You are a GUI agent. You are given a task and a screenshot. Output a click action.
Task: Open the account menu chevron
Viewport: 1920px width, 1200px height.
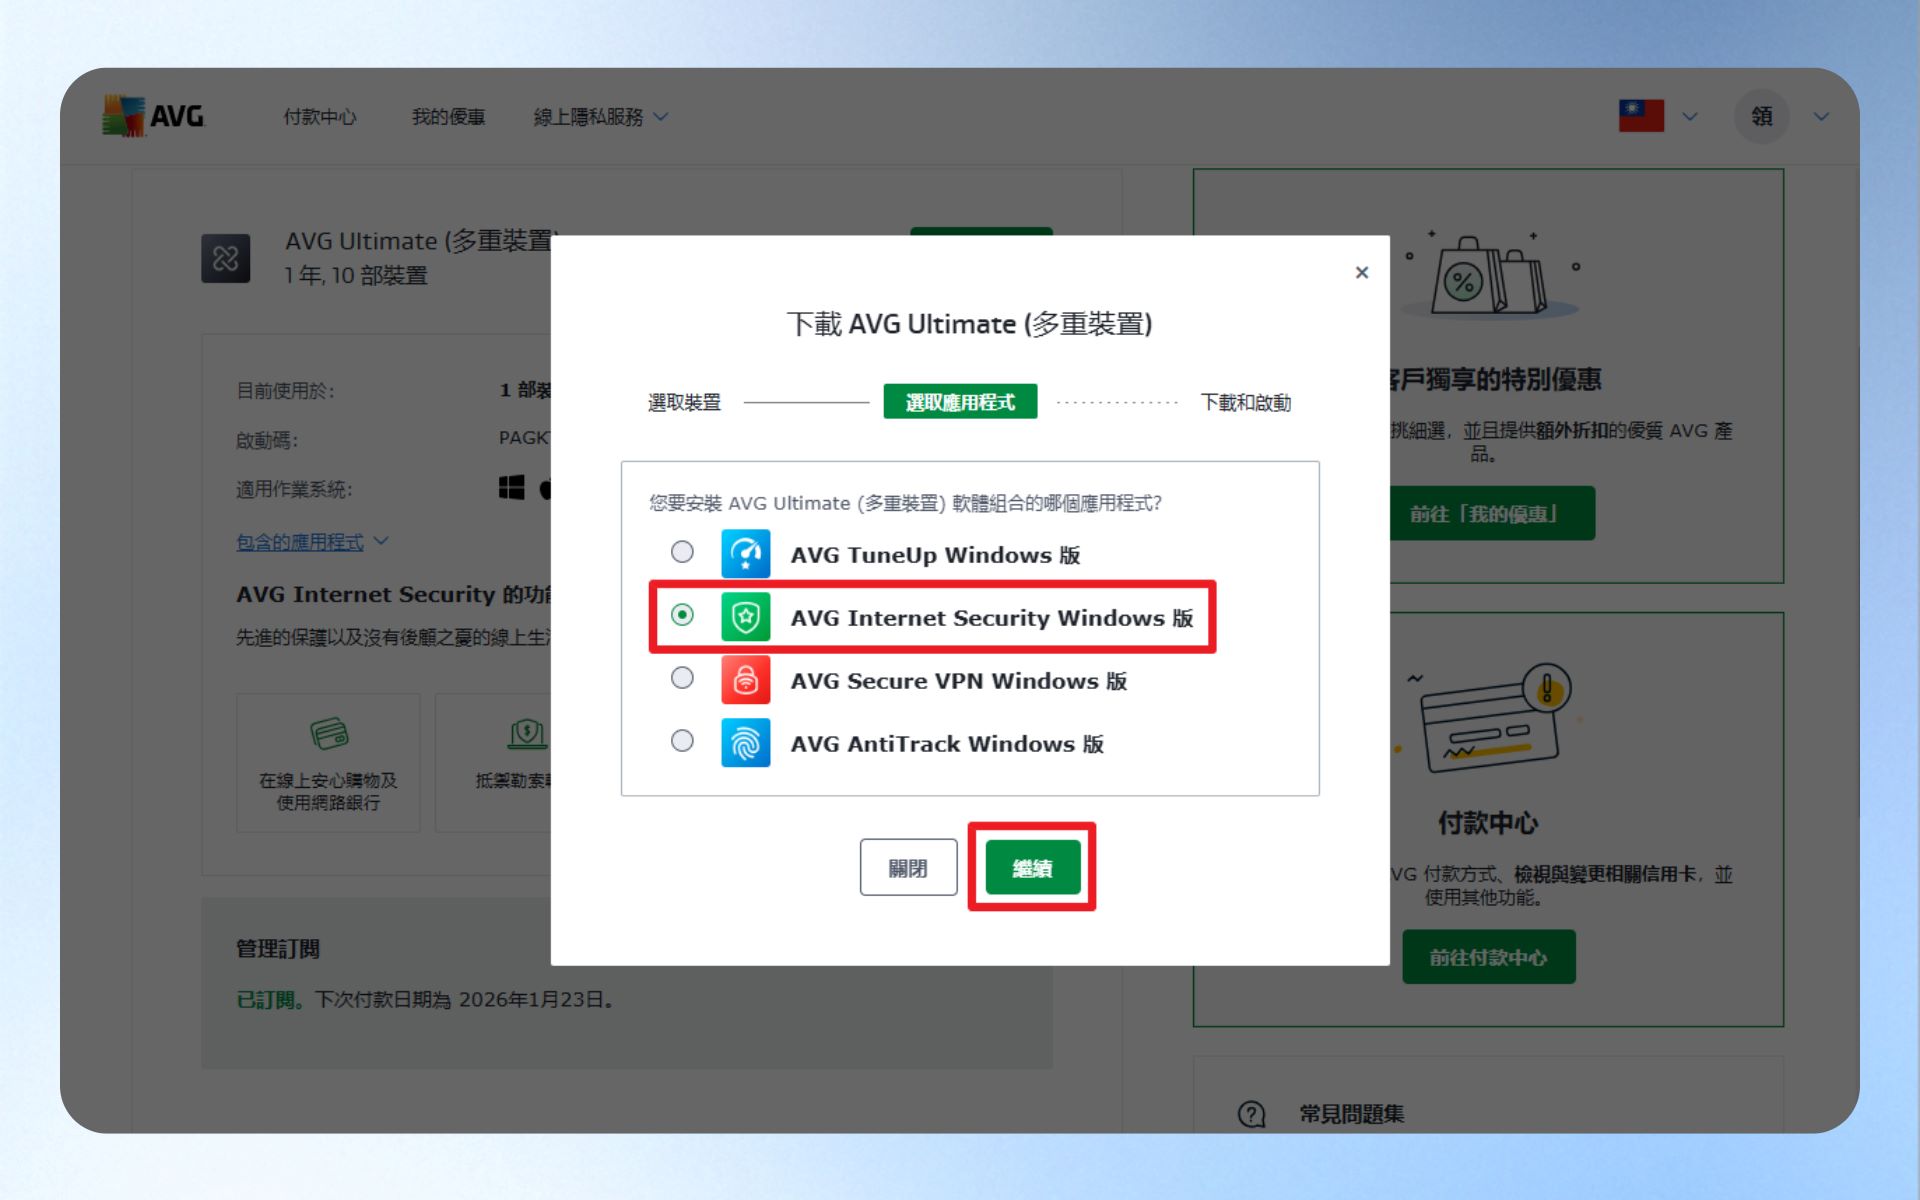(1821, 117)
